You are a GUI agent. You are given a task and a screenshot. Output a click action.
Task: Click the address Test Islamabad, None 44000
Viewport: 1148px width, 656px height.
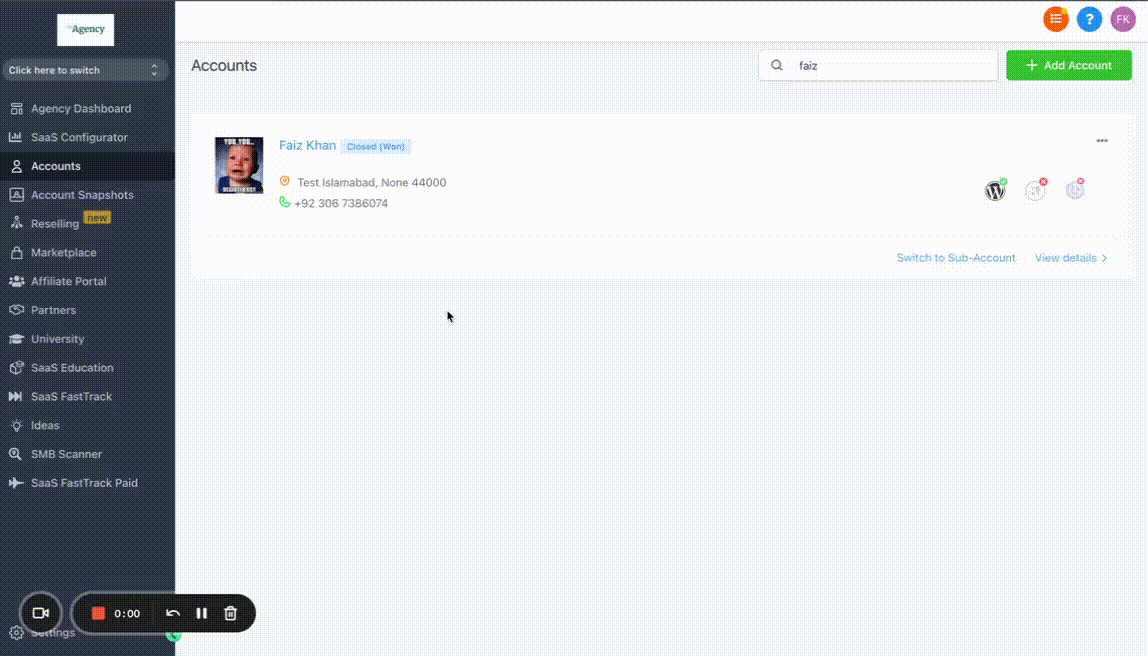(x=371, y=182)
